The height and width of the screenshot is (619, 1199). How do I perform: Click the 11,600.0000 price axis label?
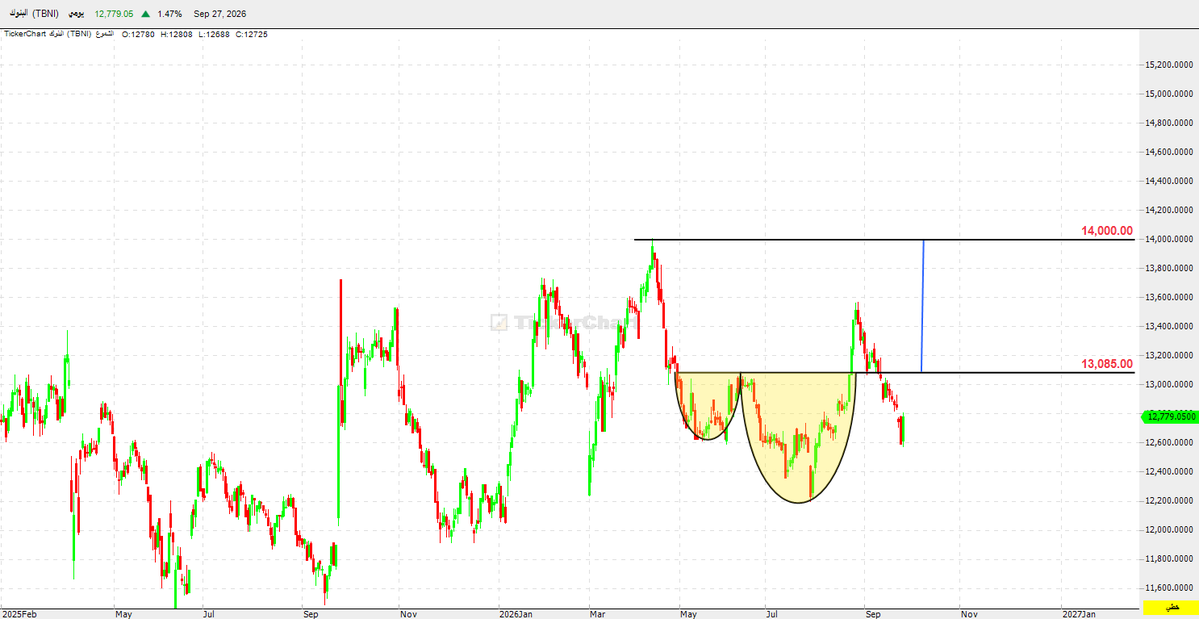[x=1168, y=588]
